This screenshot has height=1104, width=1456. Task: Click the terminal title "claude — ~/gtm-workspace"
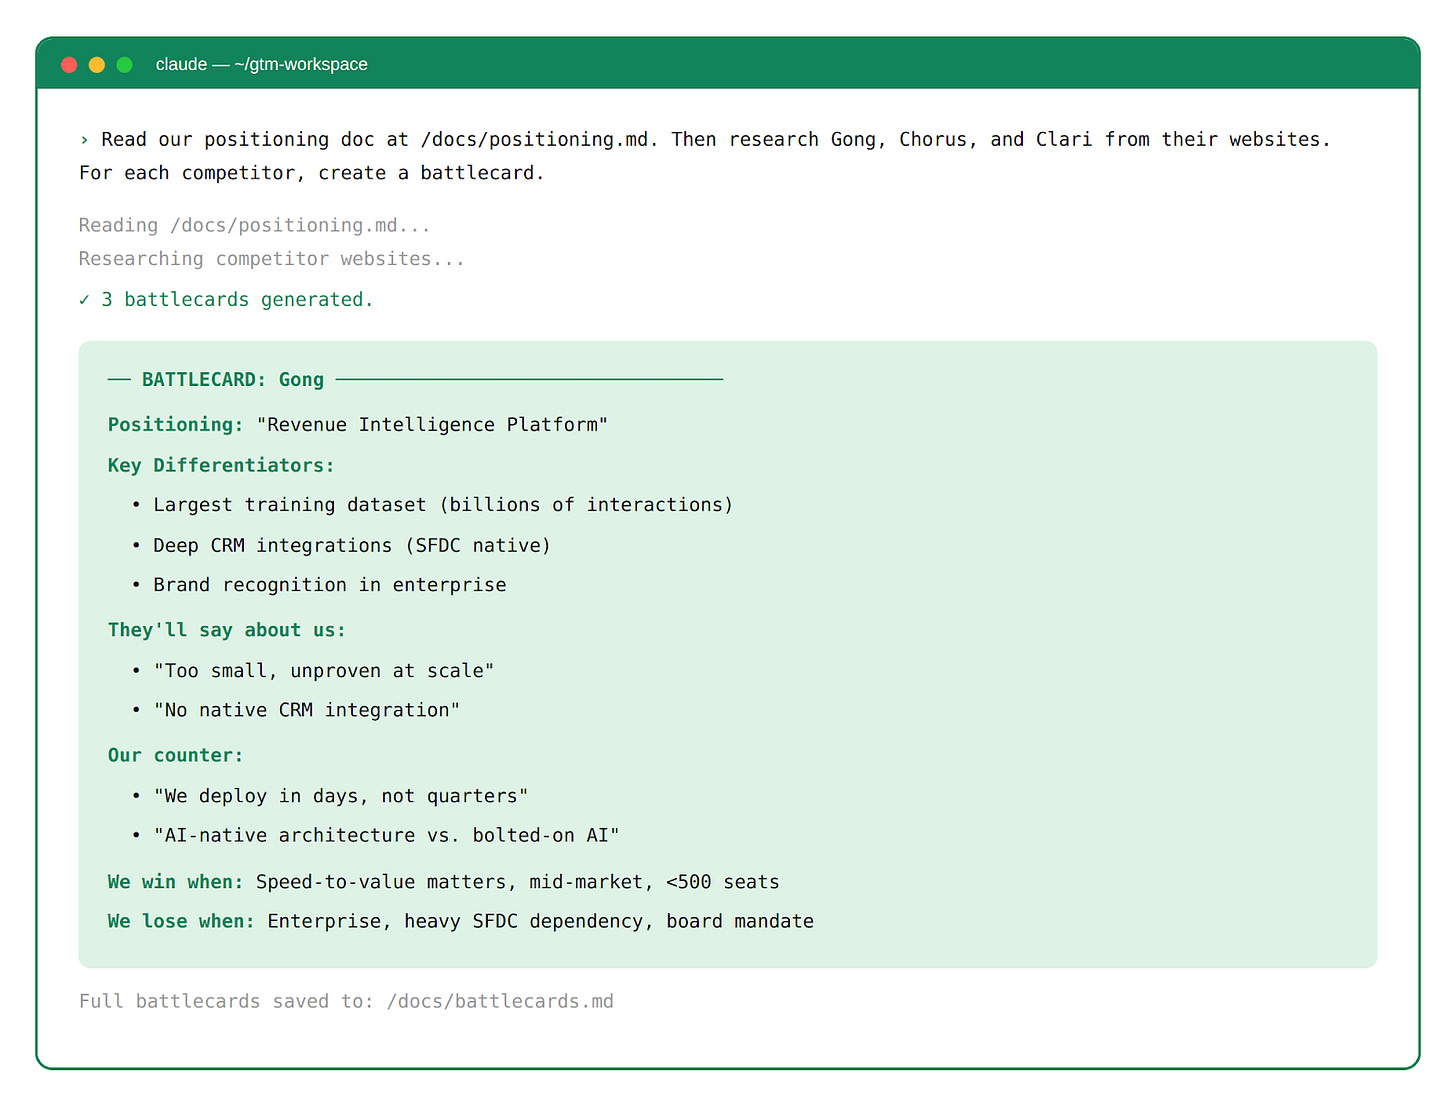pos(261,65)
